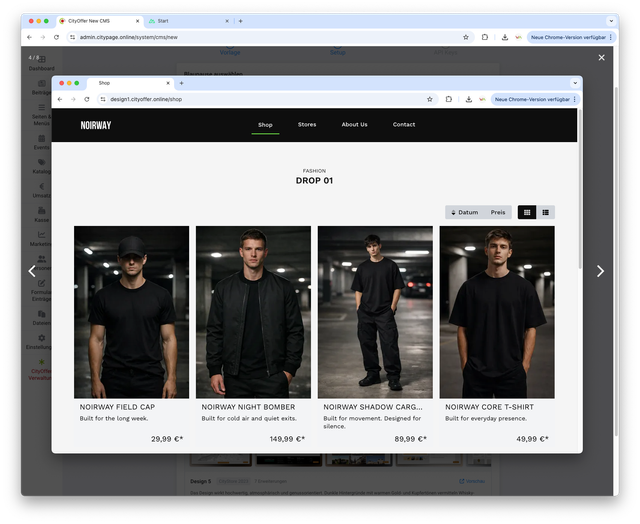Switch to list view layout
Viewport: 640px width, 524px height.
[x=545, y=212]
